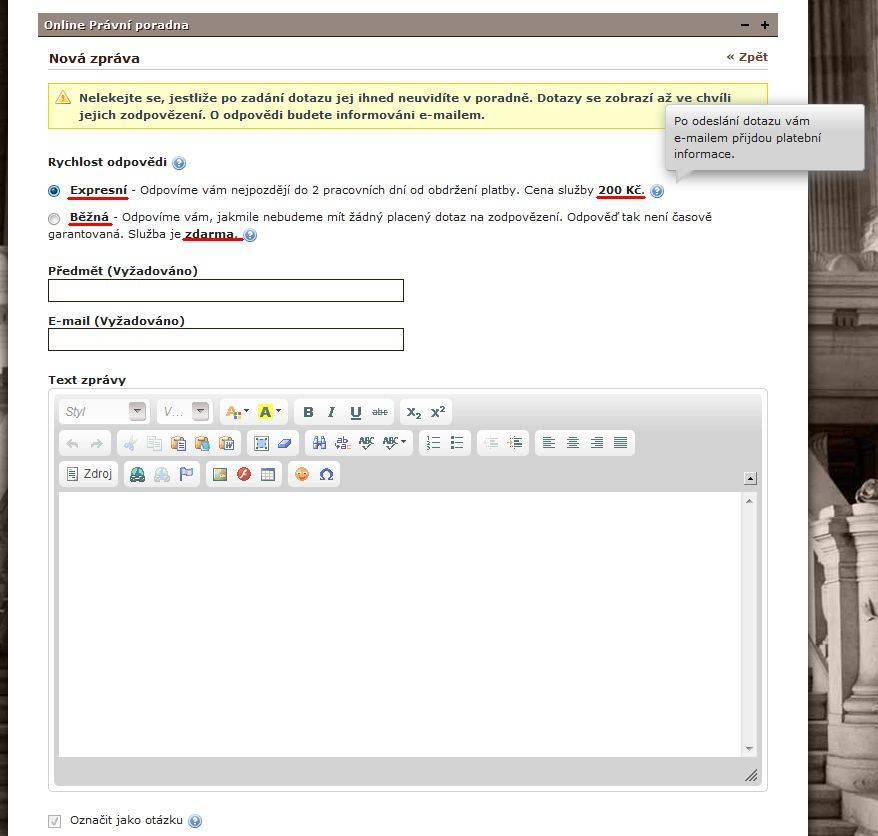Collapse the Online Právní poradna panel (minus)
Viewport: 878px width, 836px height.
pos(745,25)
